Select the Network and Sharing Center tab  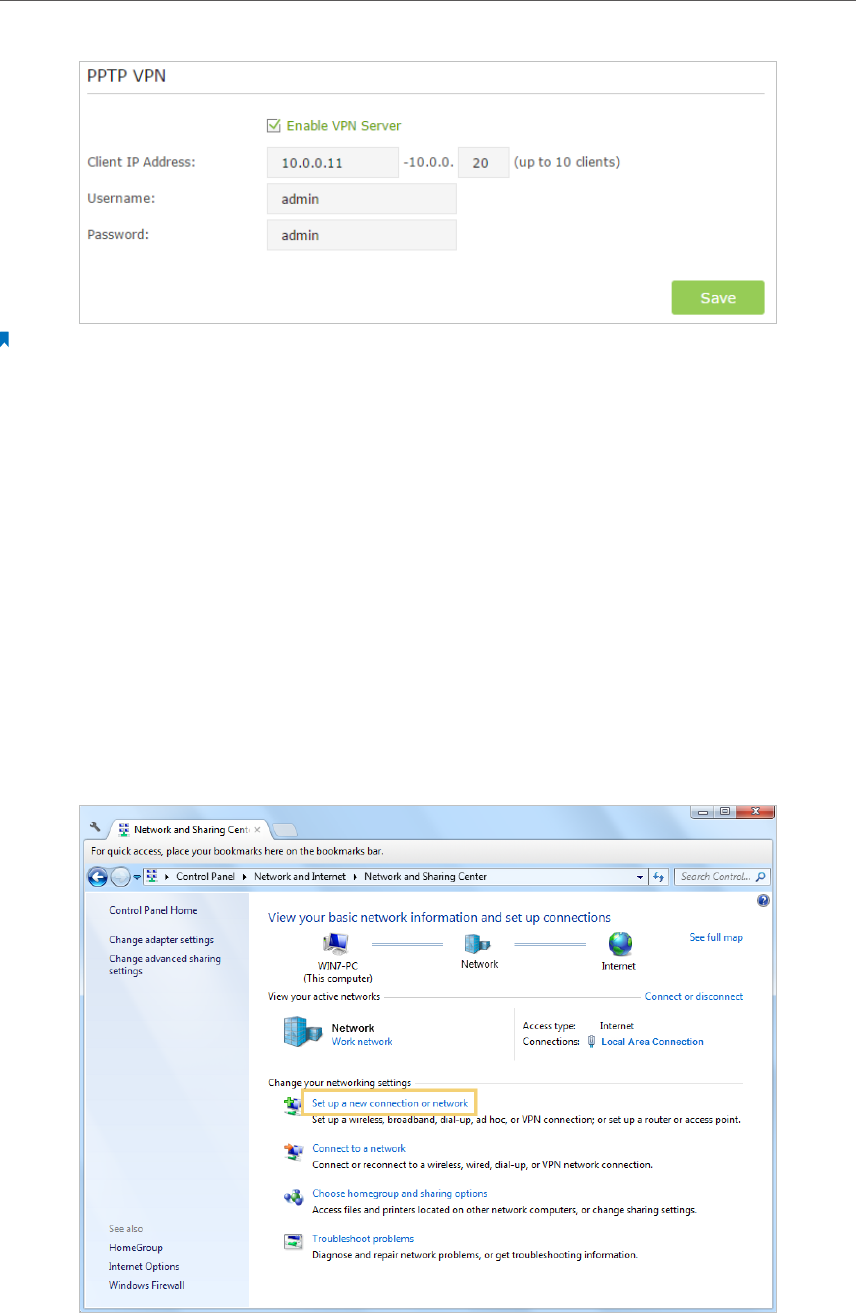190,829
